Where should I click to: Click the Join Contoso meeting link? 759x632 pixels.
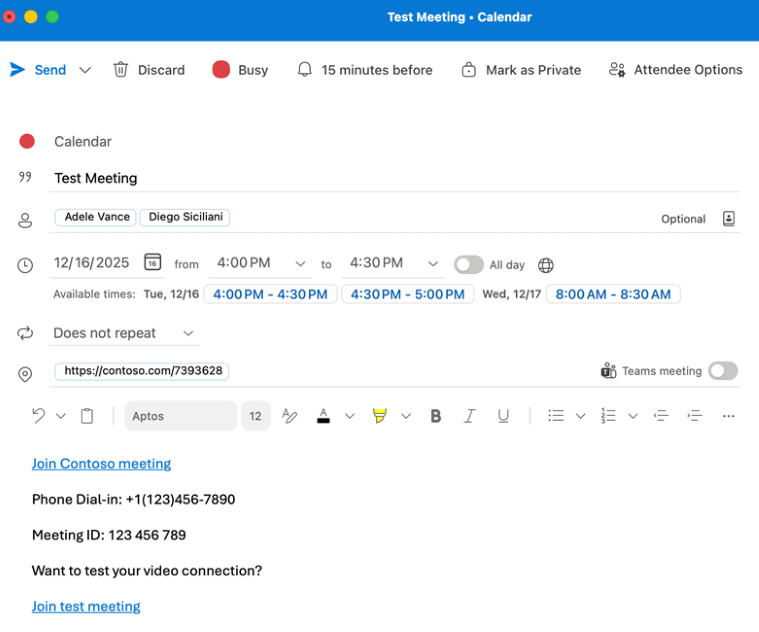tap(101, 464)
